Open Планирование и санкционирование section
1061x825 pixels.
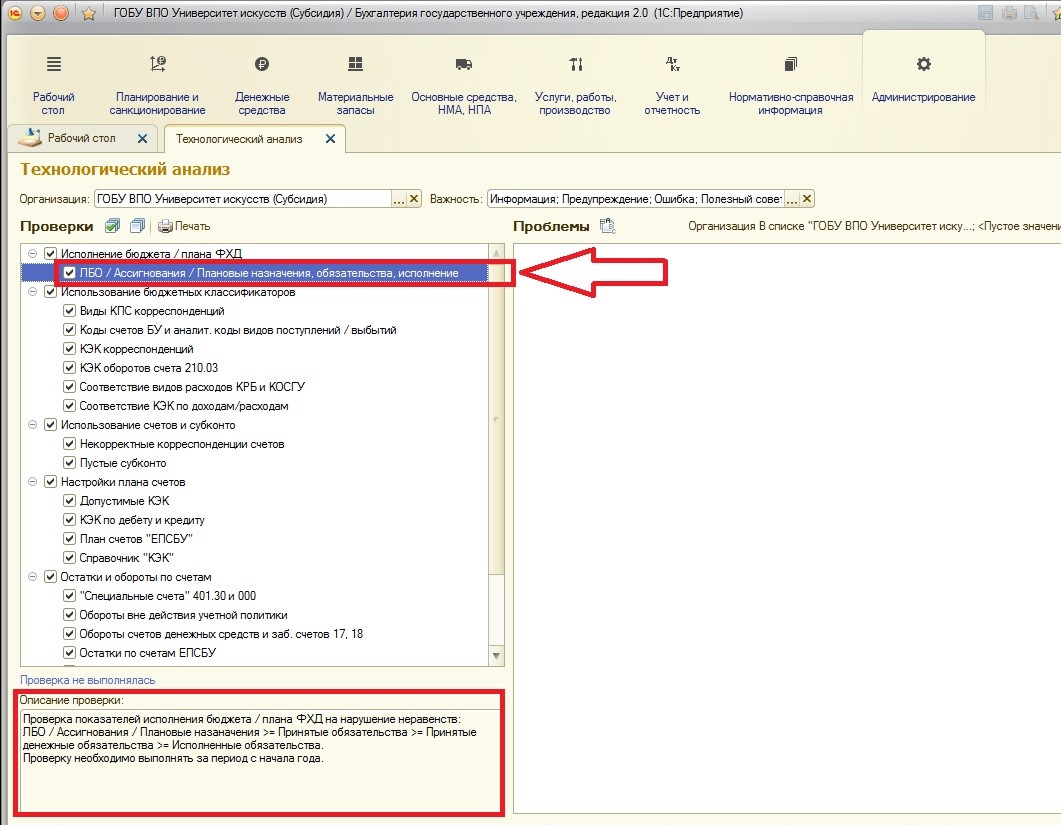click(x=157, y=65)
